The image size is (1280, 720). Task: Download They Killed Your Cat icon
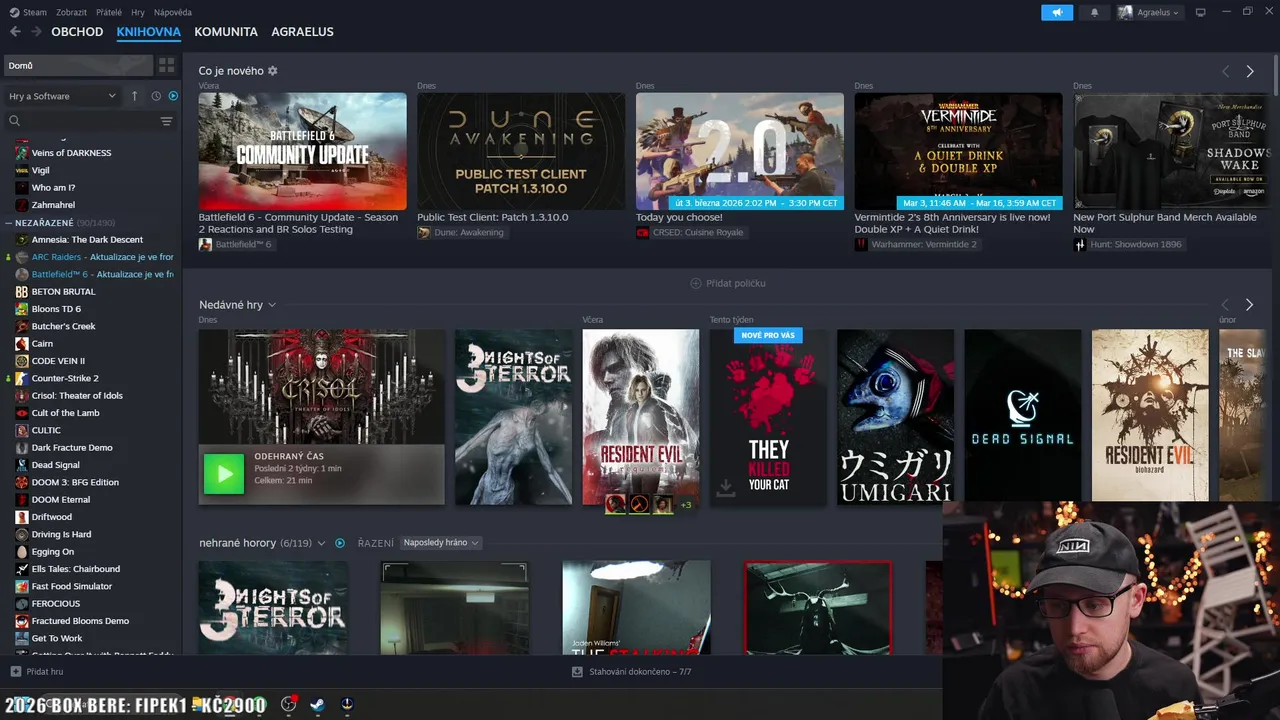pyautogui.click(x=726, y=487)
